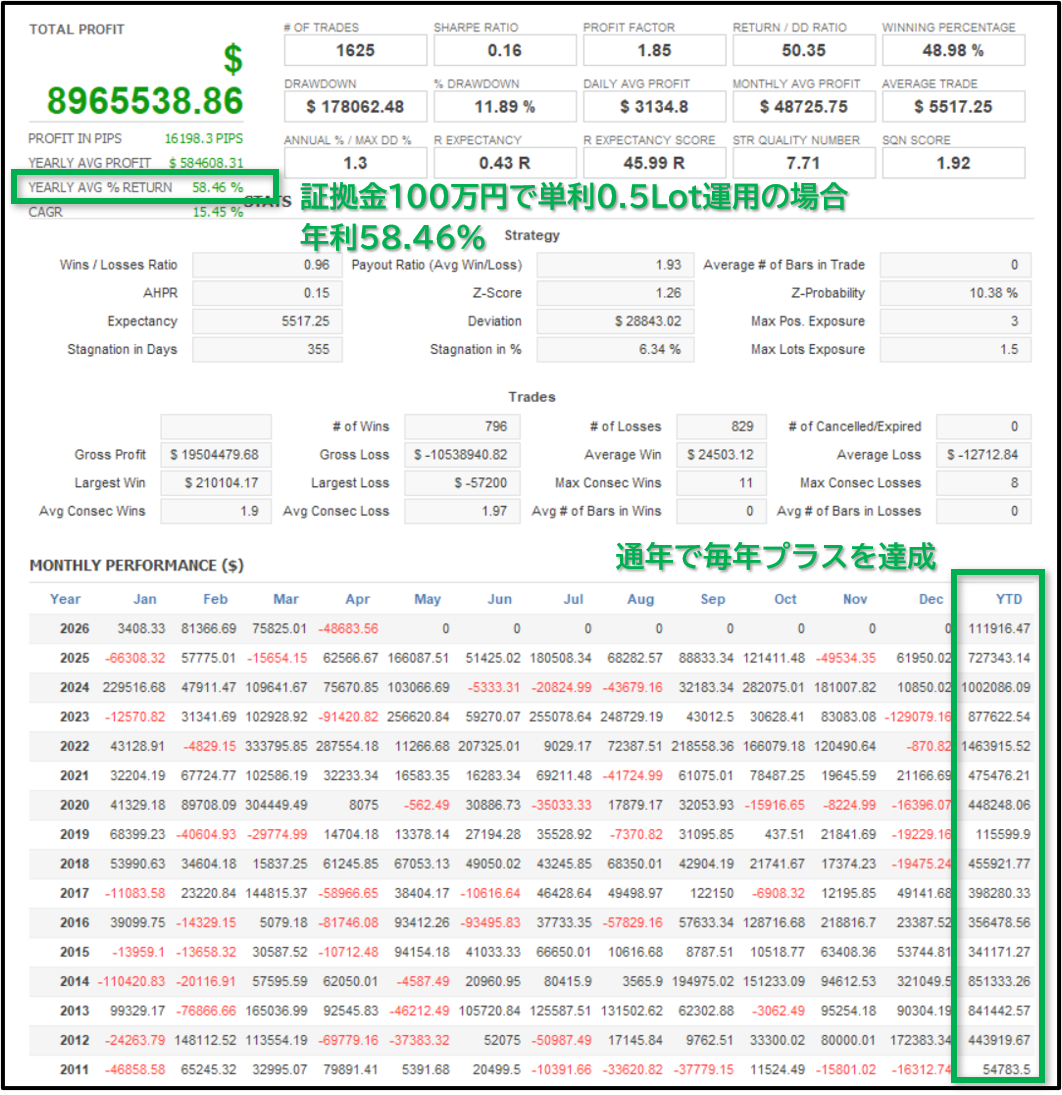Click the R Expectancy value 0.43 R
This screenshot has width=1062, height=1095.
tap(505, 163)
